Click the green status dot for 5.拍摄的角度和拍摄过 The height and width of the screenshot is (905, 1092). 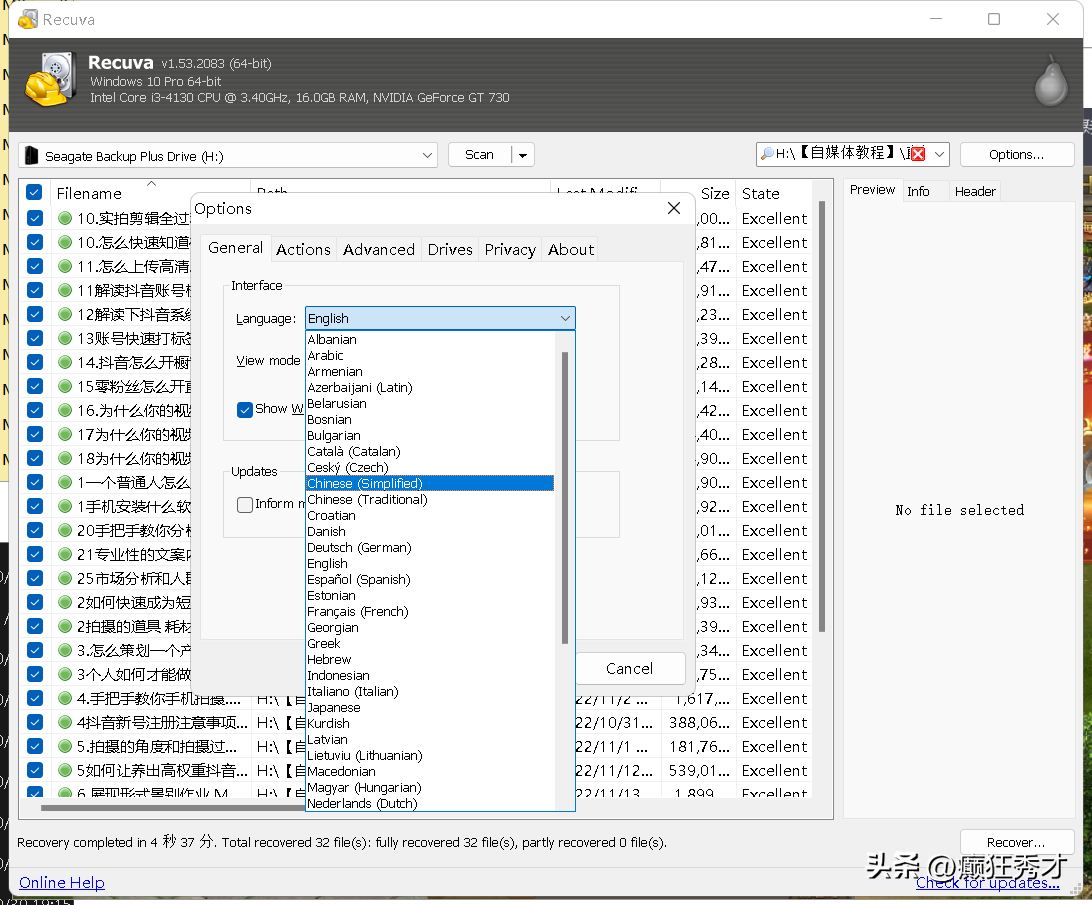pyautogui.click(x=65, y=746)
